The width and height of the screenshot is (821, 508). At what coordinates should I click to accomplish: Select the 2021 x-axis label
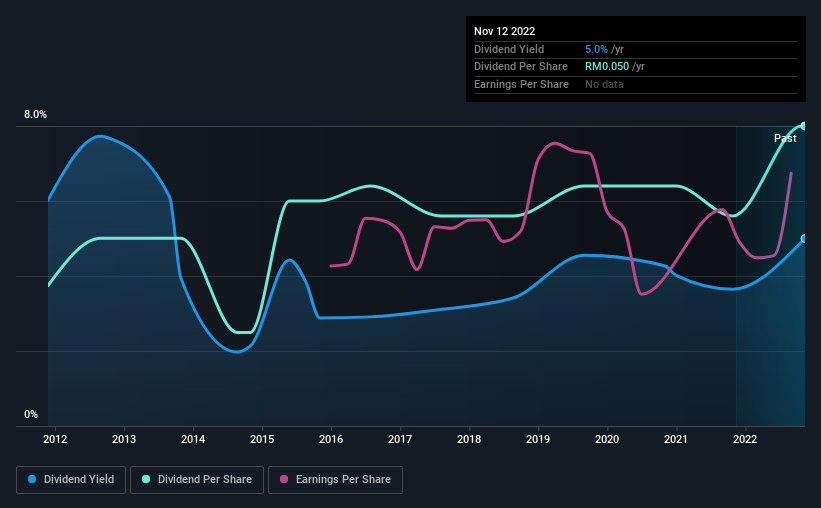tap(676, 439)
